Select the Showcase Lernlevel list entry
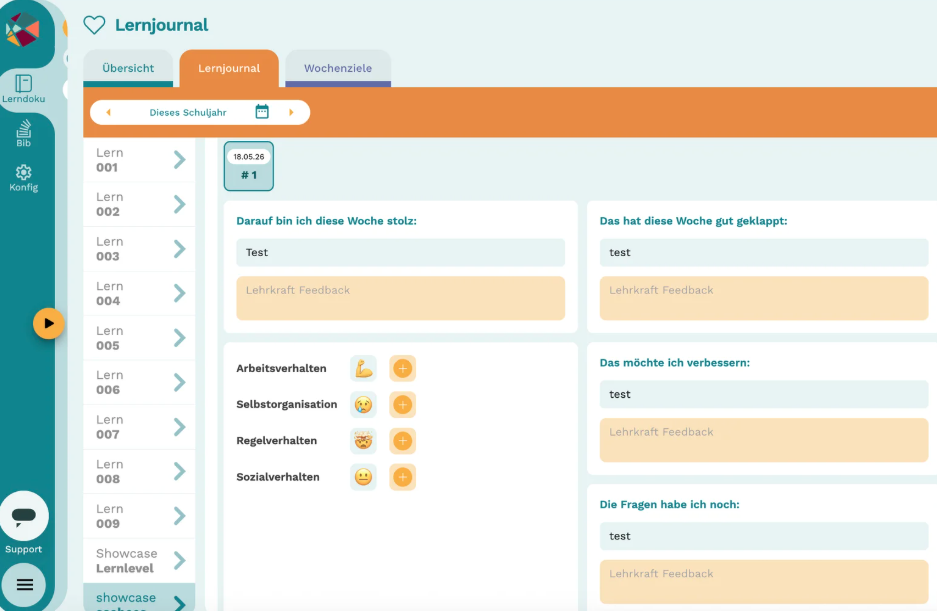This screenshot has width=937, height=611. tap(139, 561)
